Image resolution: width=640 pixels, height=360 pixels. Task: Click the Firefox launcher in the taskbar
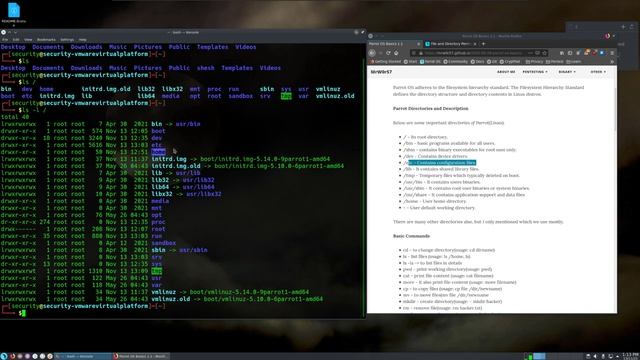(12, 356)
